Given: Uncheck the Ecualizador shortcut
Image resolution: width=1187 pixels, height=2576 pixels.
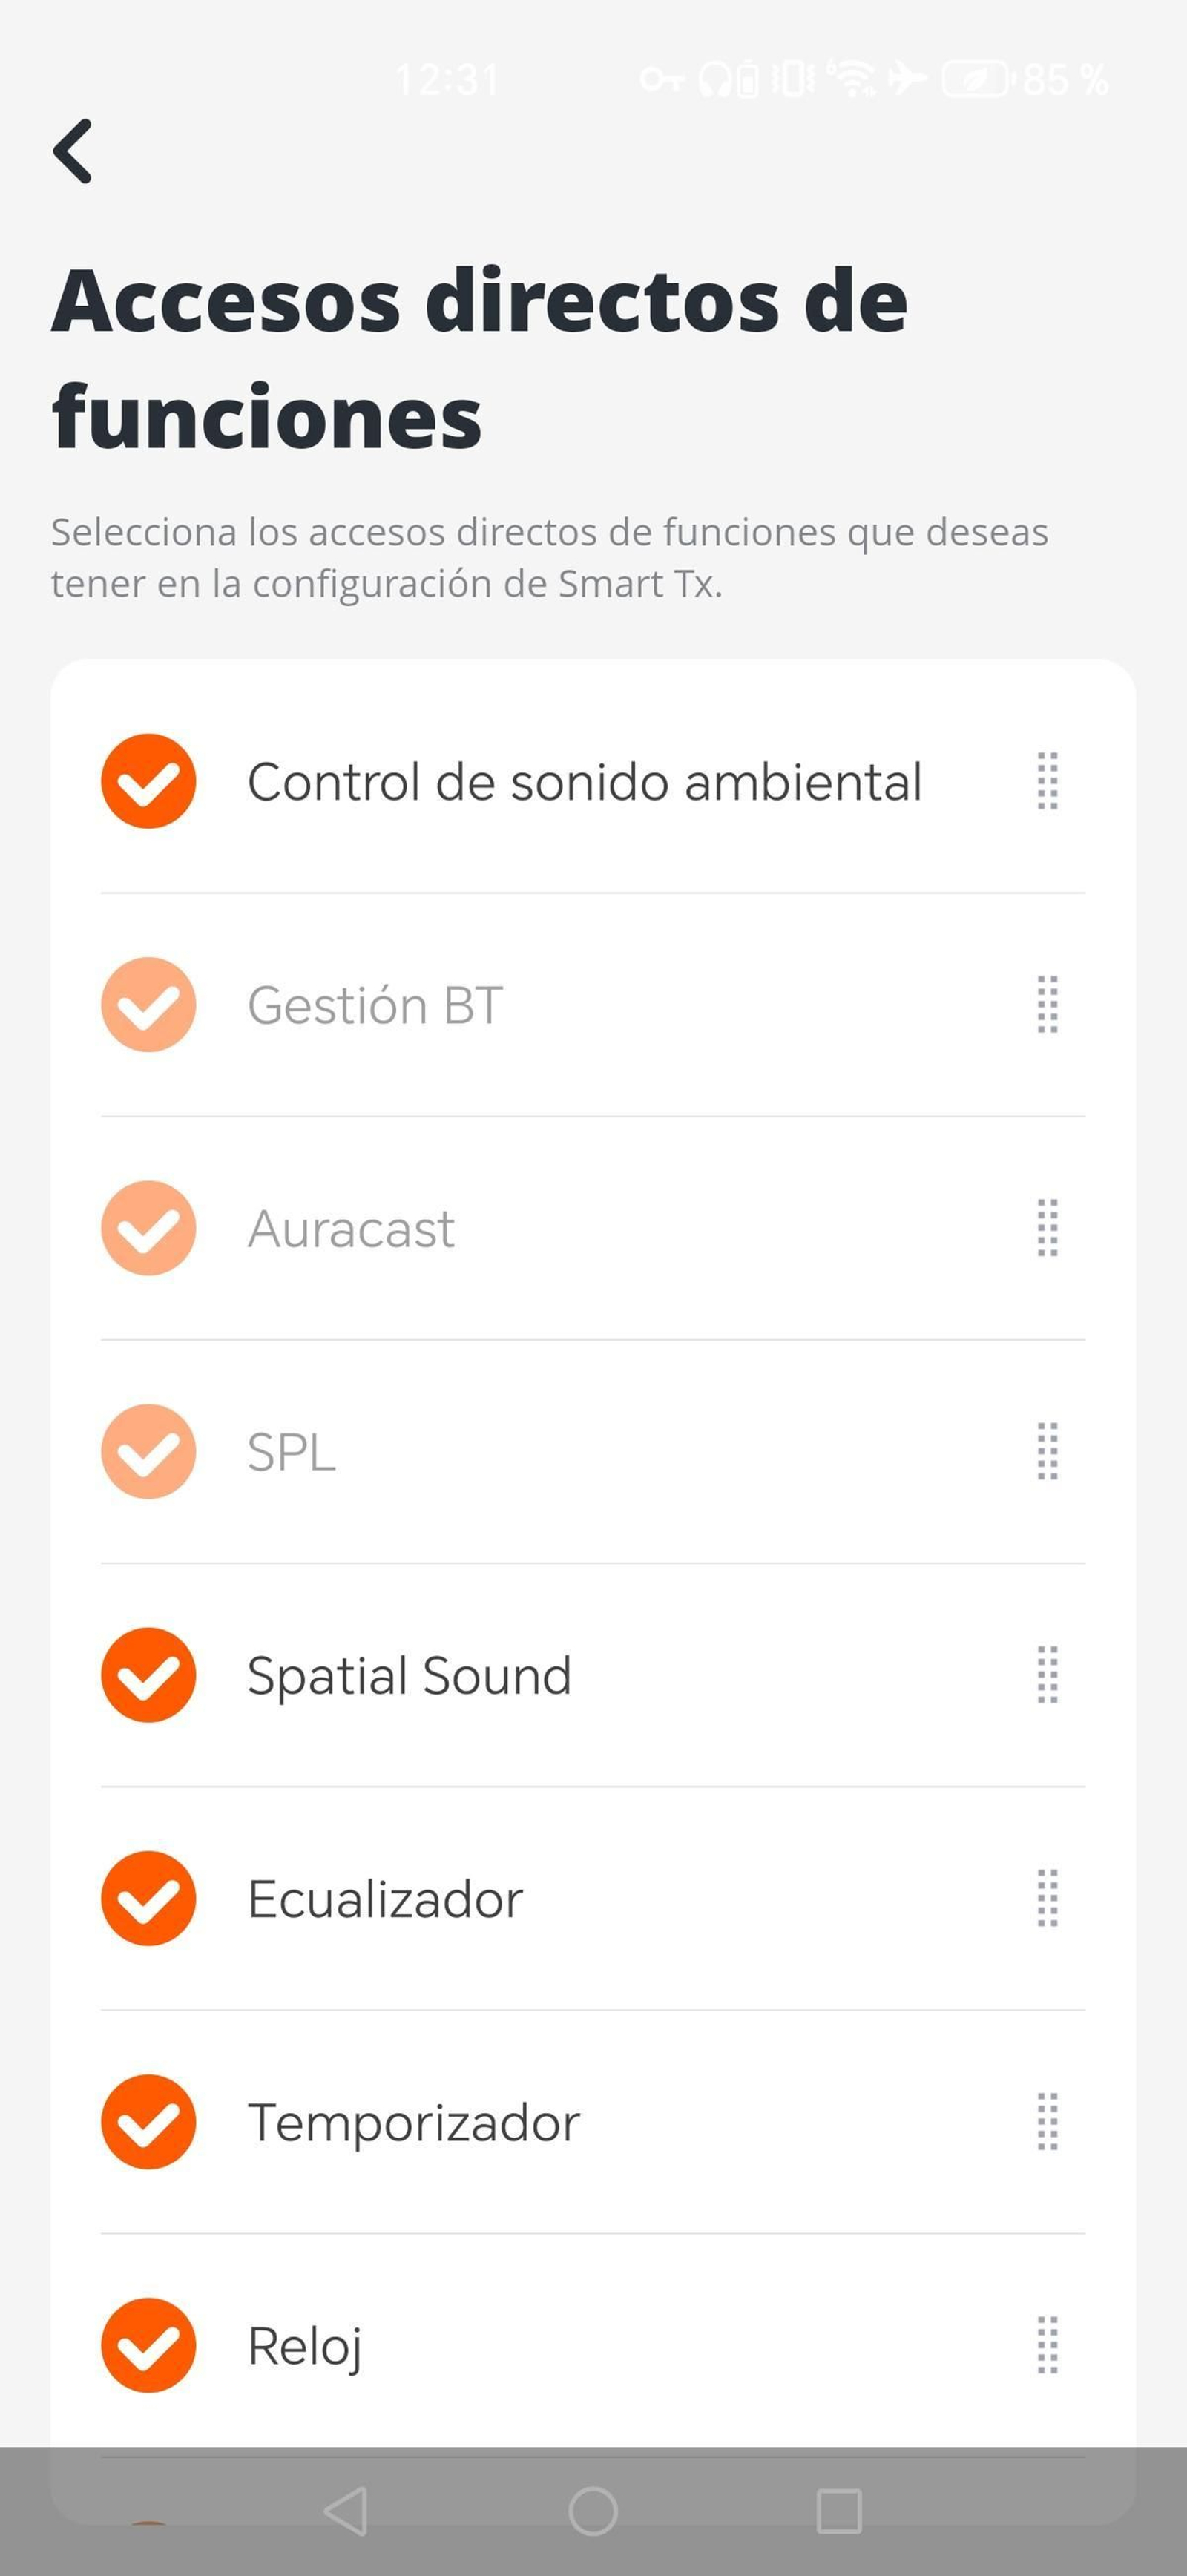Looking at the screenshot, I should point(148,1898).
